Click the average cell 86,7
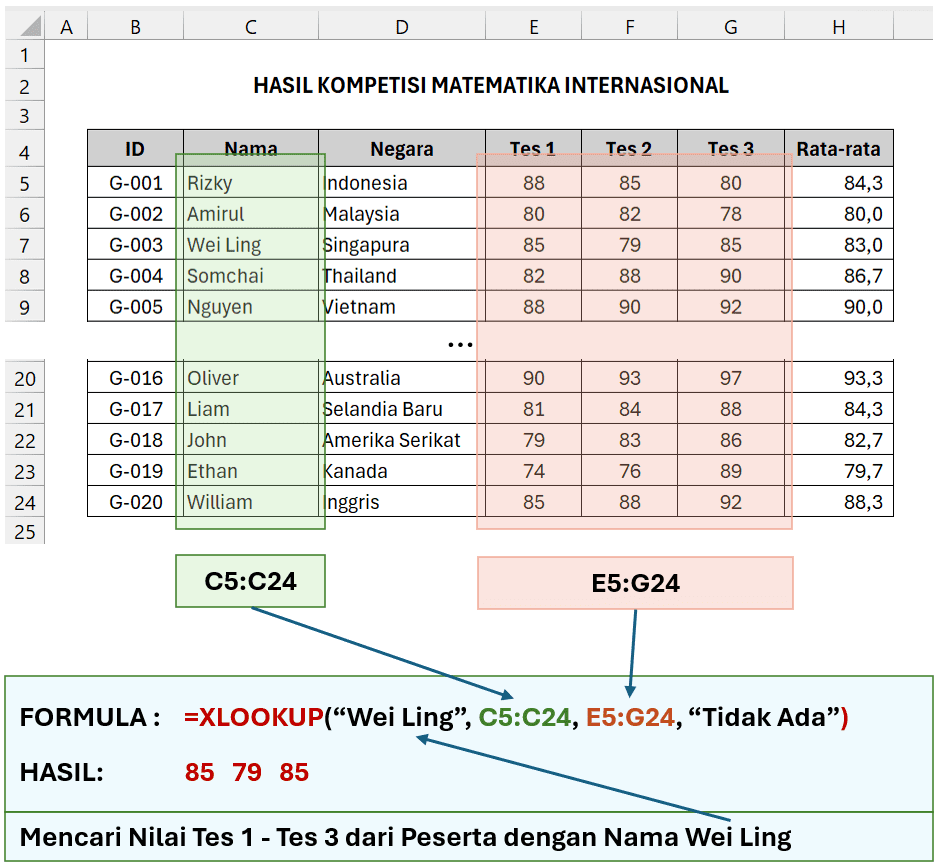Screen dimensions: 937x867 click(x=839, y=276)
